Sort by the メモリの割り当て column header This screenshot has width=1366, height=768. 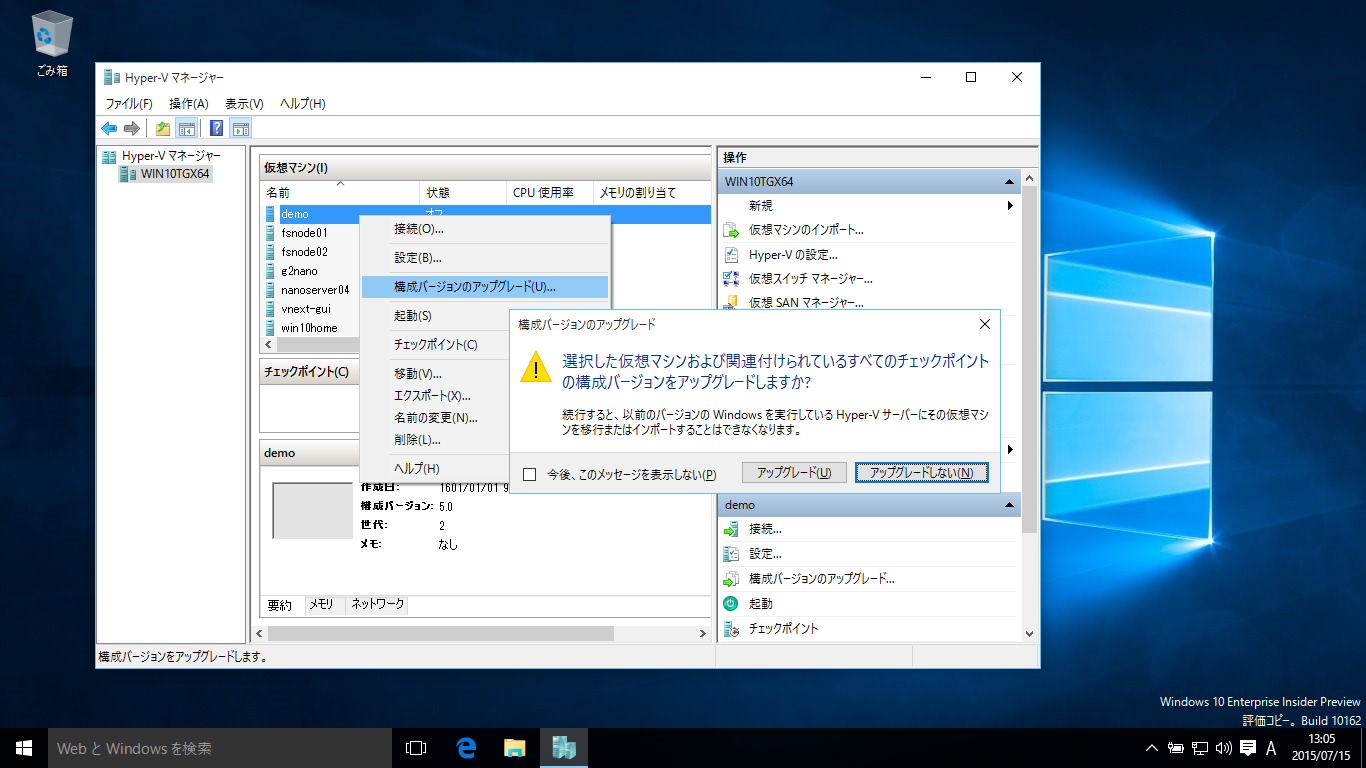click(651, 193)
